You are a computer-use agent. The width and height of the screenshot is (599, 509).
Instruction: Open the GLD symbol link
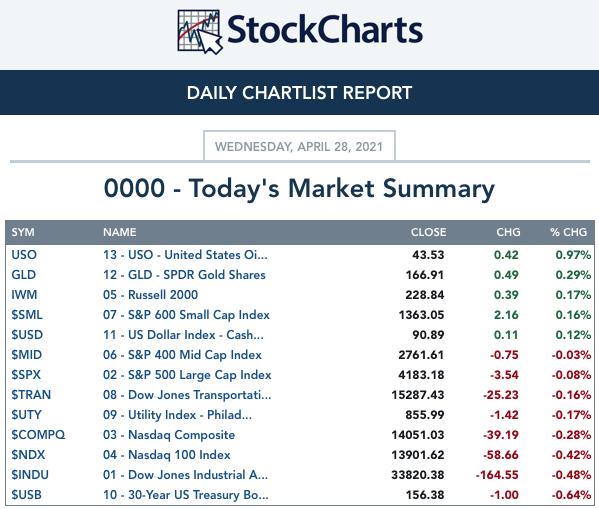[x=24, y=275]
